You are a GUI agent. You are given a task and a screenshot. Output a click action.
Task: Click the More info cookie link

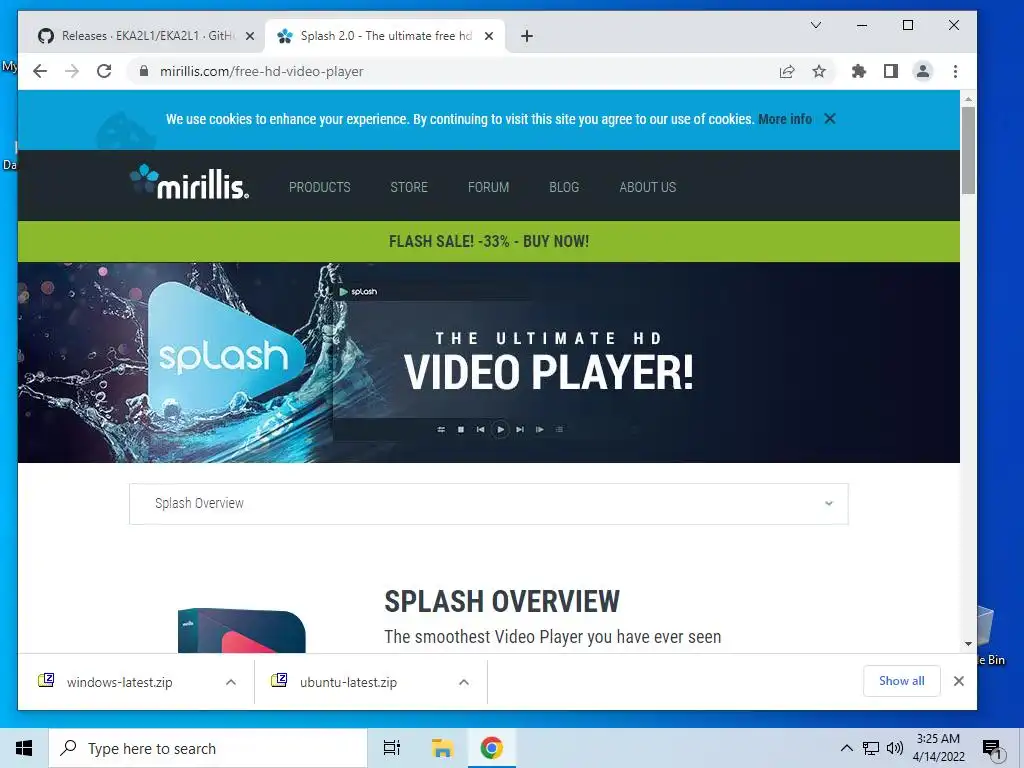pyautogui.click(x=785, y=119)
